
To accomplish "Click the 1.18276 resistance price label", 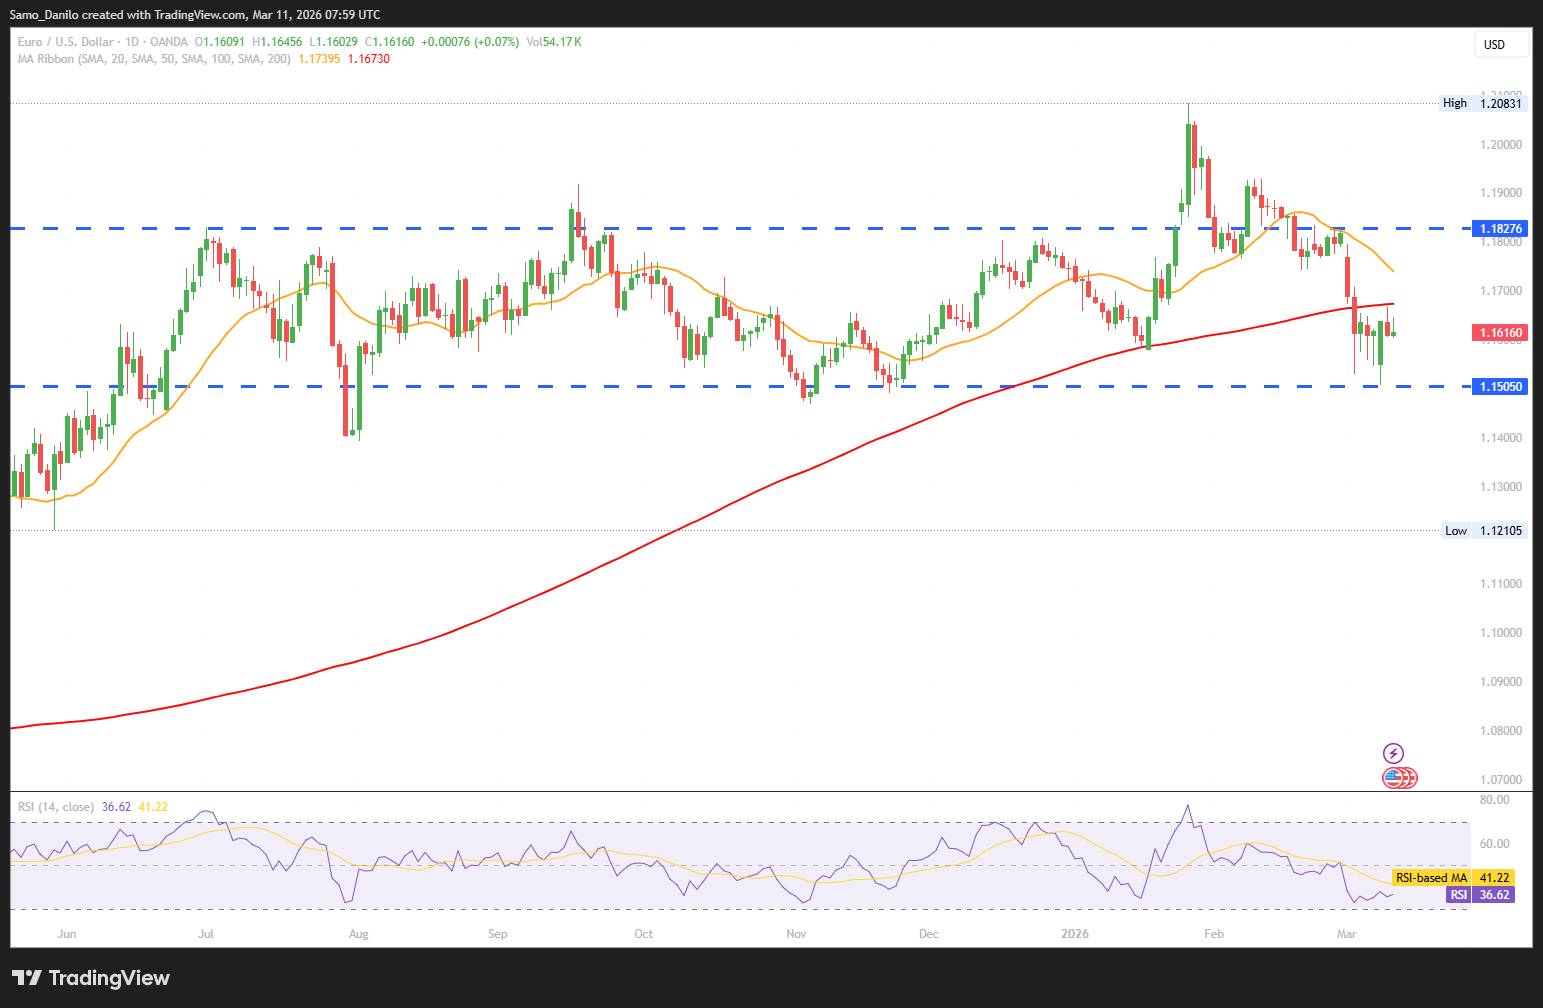I will click(1500, 229).
